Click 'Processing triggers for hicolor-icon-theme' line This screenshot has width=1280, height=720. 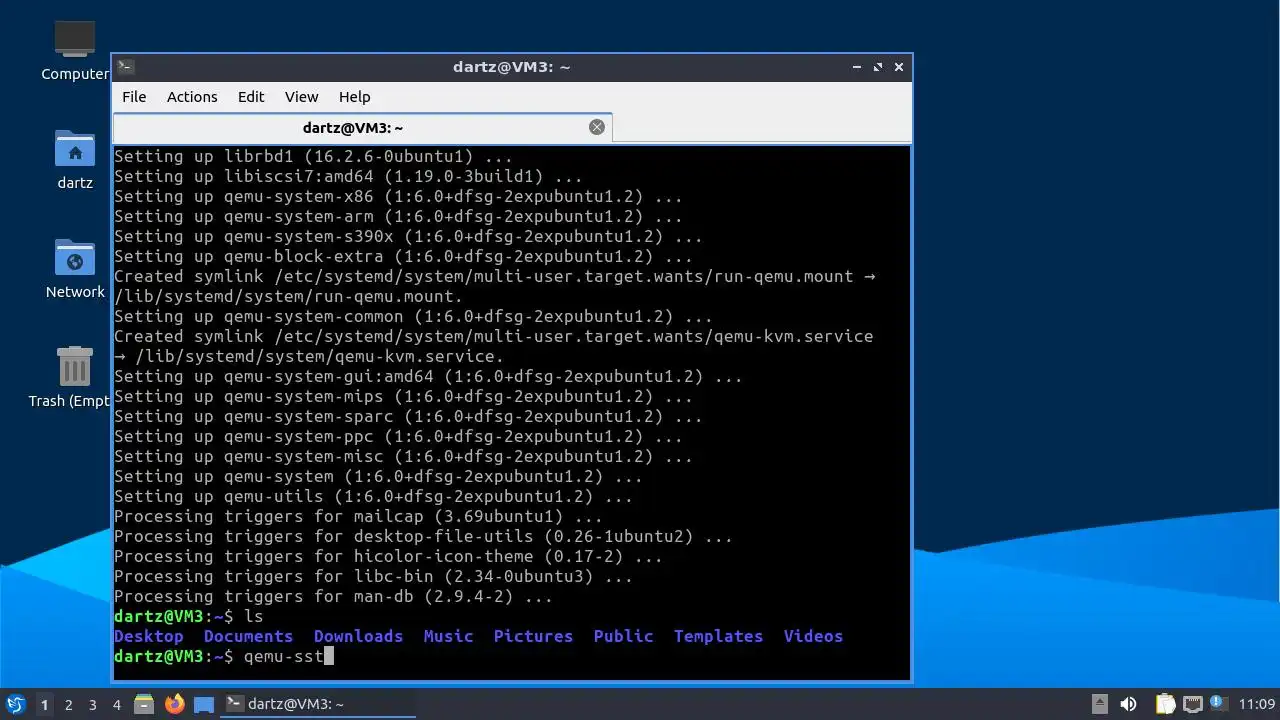point(388,556)
